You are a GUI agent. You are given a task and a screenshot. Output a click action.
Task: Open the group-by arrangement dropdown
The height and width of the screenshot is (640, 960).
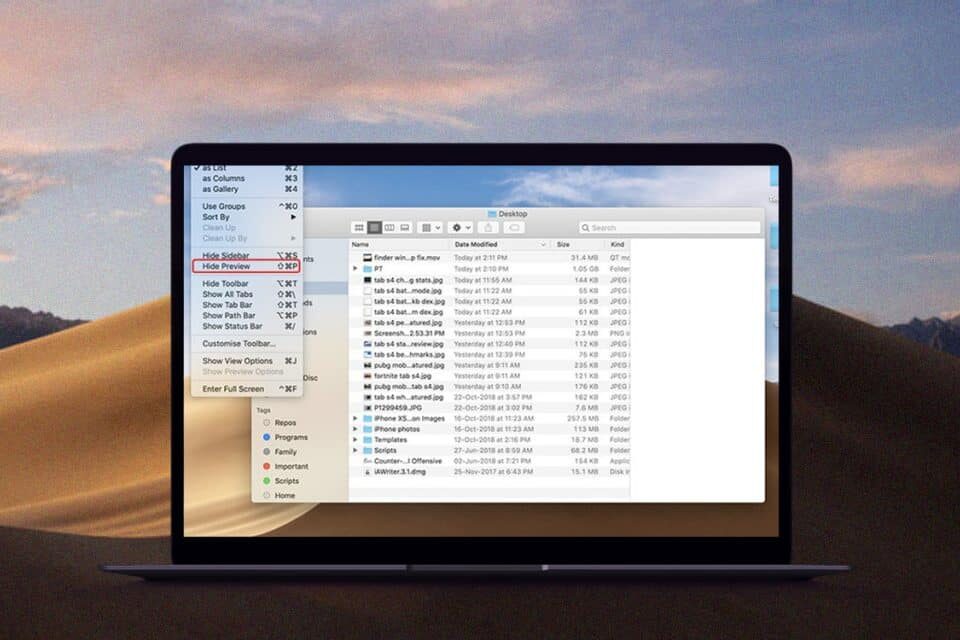(x=430, y=228)
